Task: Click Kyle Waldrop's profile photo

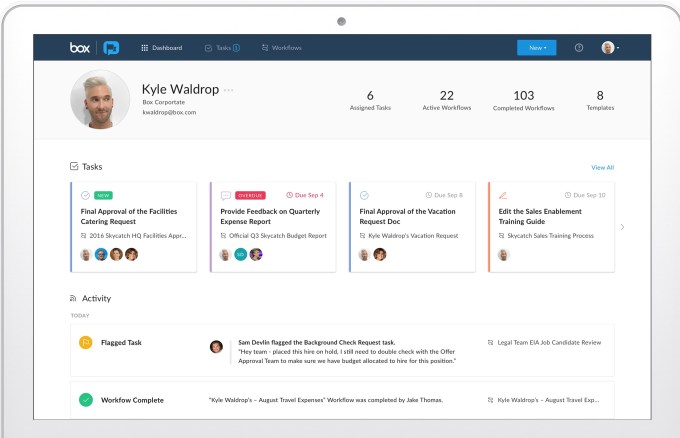Action: [x=100, y=99]
